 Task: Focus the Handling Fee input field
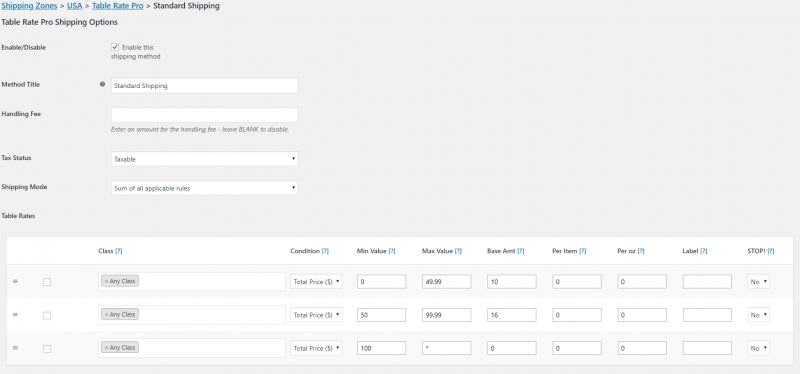[205, 115]
